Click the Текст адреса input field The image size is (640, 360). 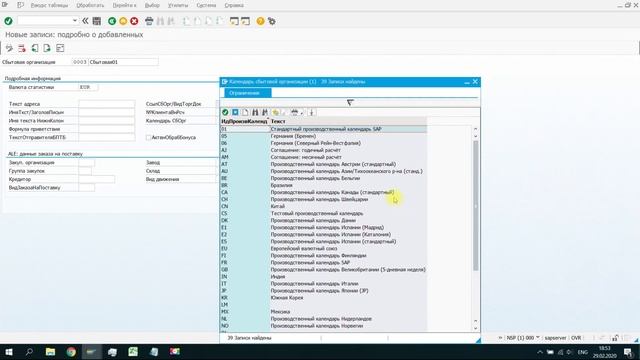coord(107,104)
